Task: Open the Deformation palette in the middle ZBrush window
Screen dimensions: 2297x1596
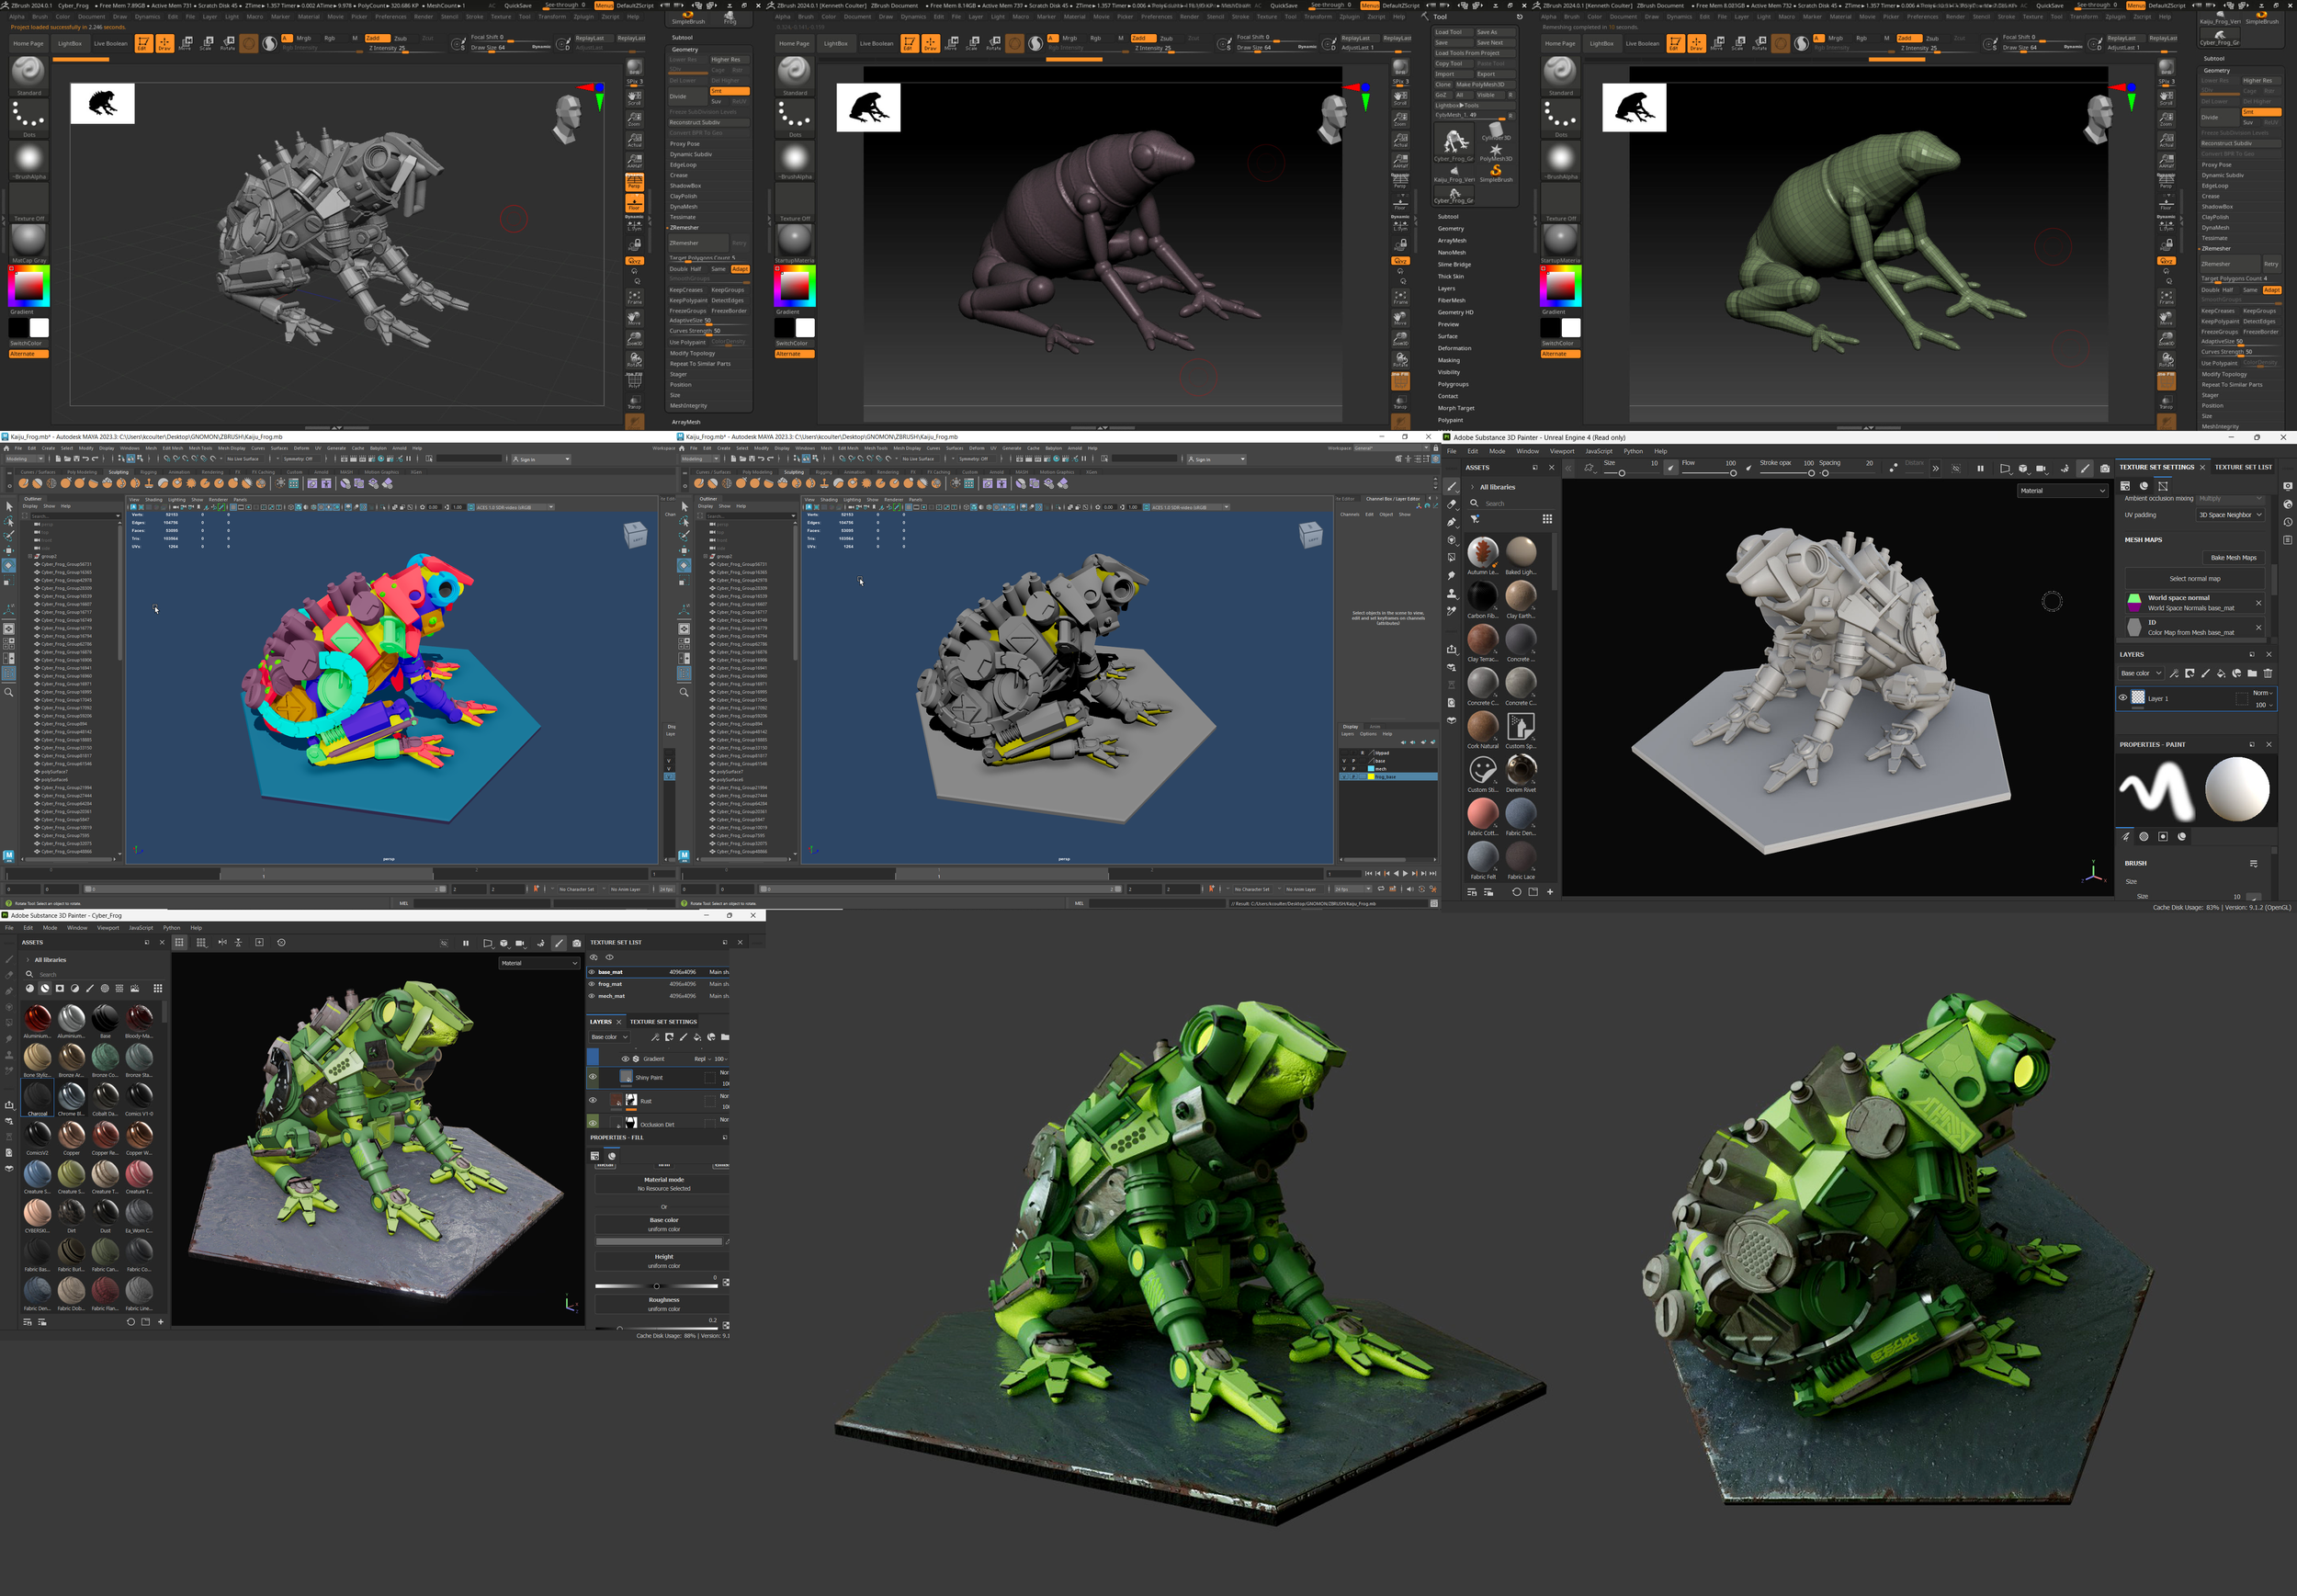Action: coord(1454,348)
